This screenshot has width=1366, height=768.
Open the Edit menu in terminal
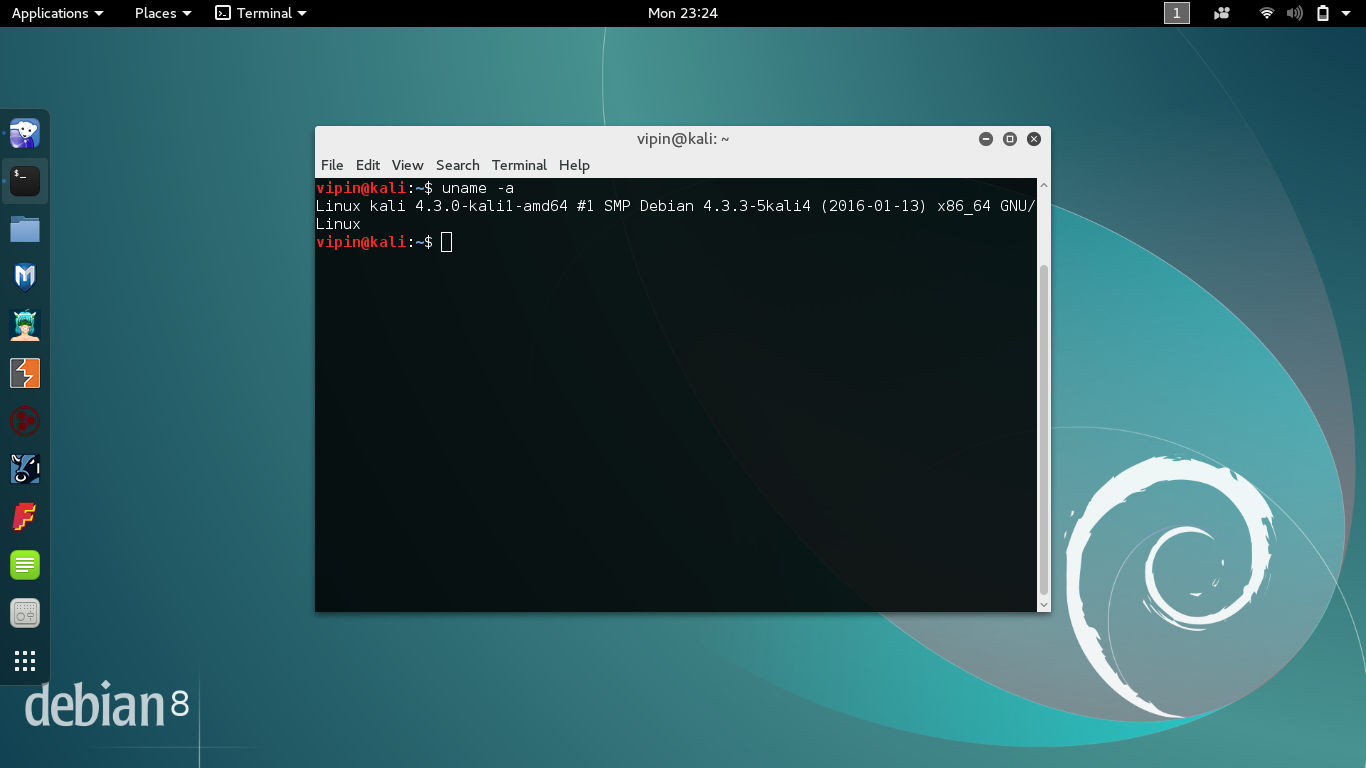(368, 165)
